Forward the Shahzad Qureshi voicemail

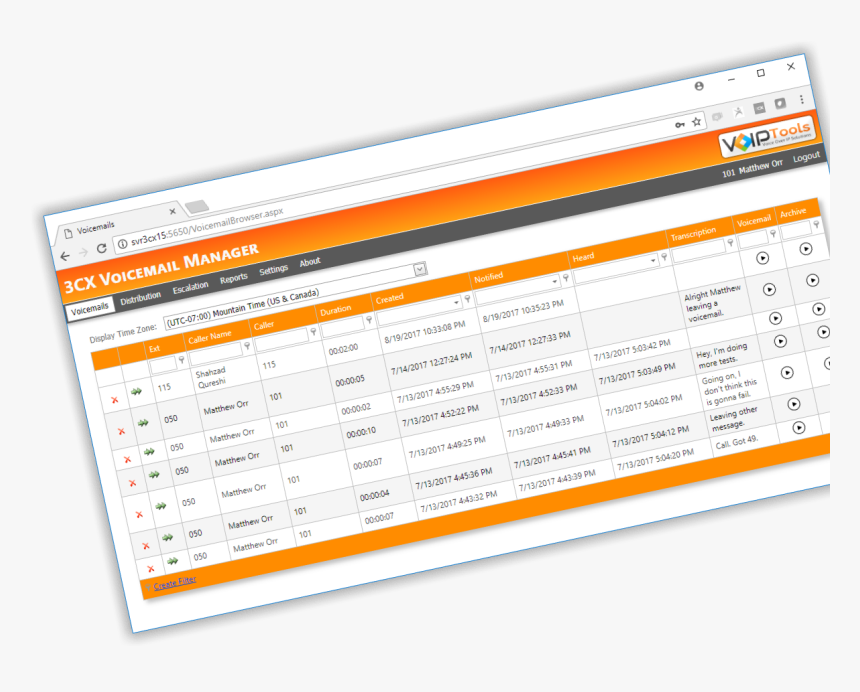pos(136,392)
